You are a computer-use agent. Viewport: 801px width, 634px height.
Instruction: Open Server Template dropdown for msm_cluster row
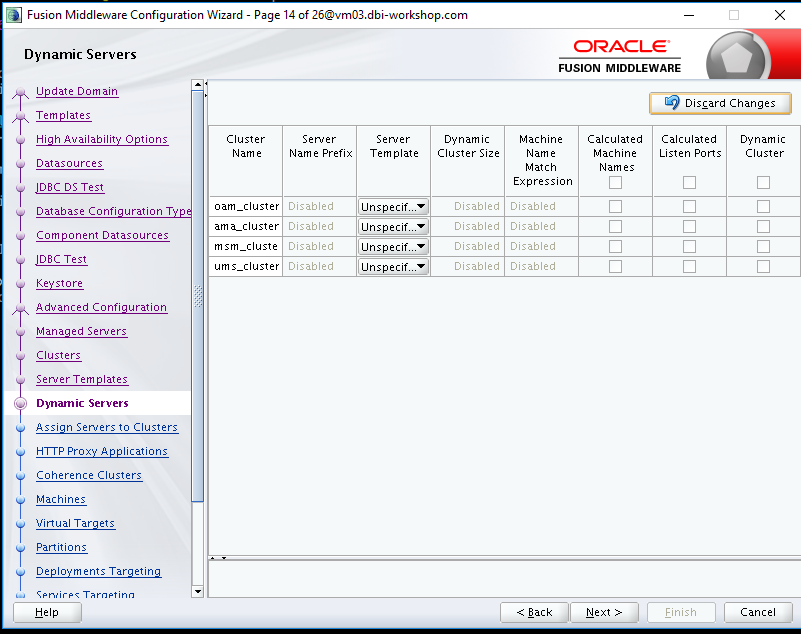click(x=393, y=246)
